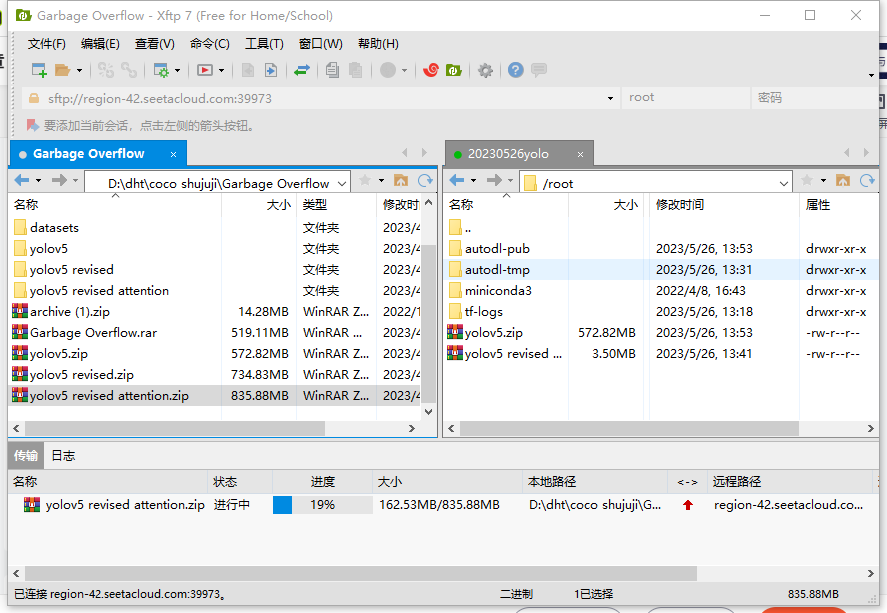
Task: Open a new Xftp session with the new session icon
Action: pyautogui.click(x=36, y=70)
